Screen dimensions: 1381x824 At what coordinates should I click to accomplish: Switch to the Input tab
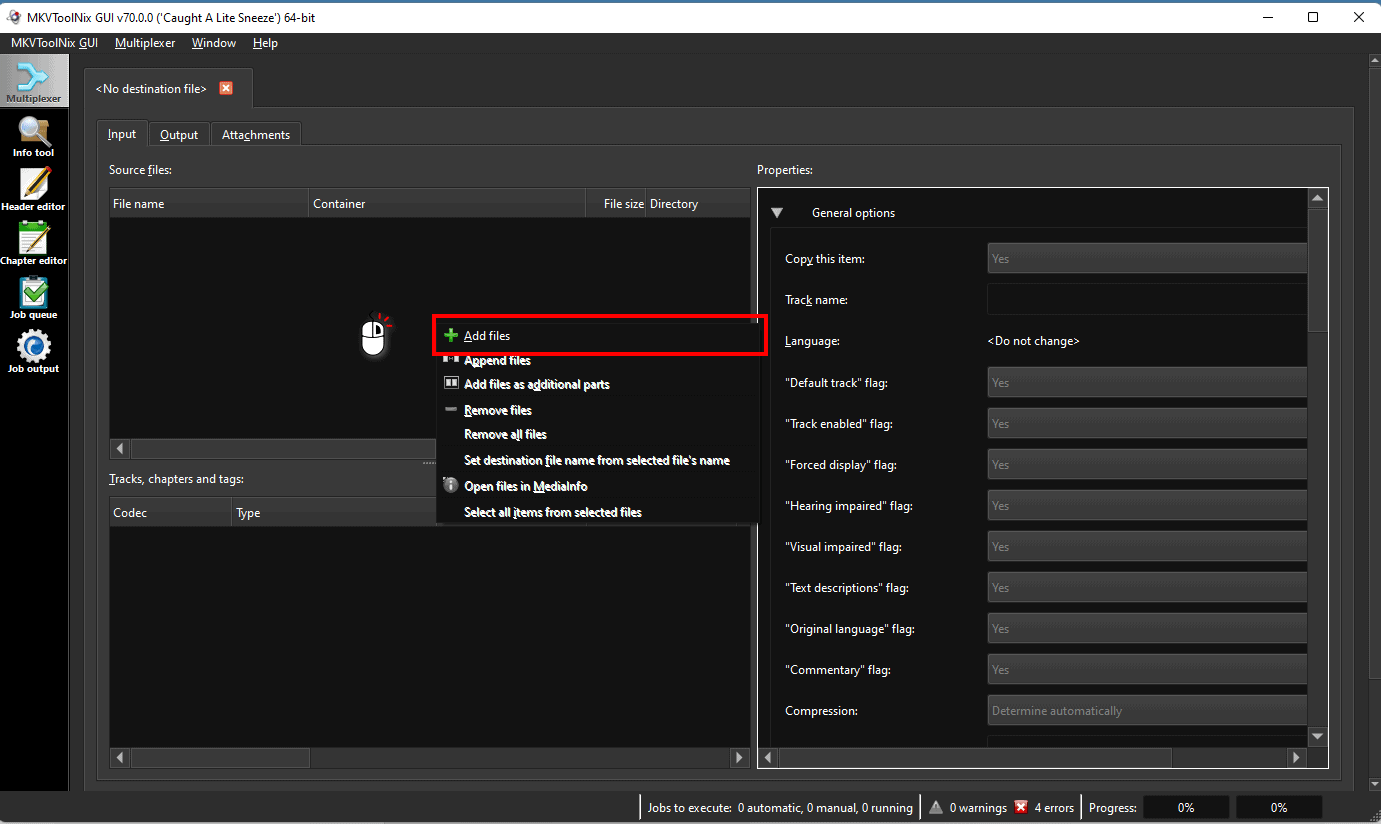(122, 134)
